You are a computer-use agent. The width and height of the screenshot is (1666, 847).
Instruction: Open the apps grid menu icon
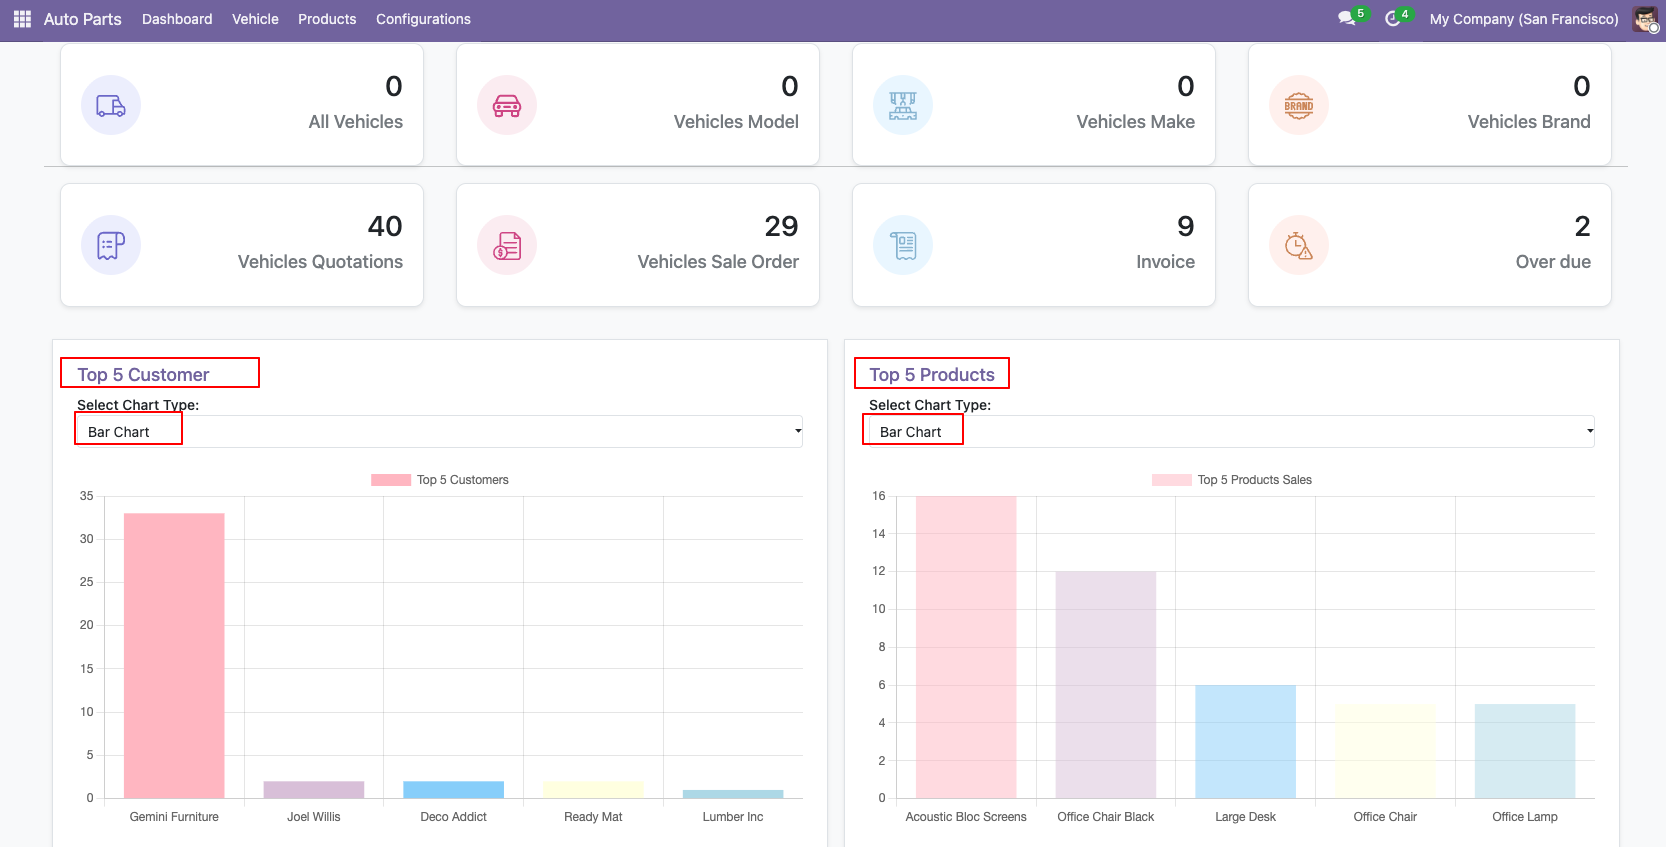tap(22, 19)
